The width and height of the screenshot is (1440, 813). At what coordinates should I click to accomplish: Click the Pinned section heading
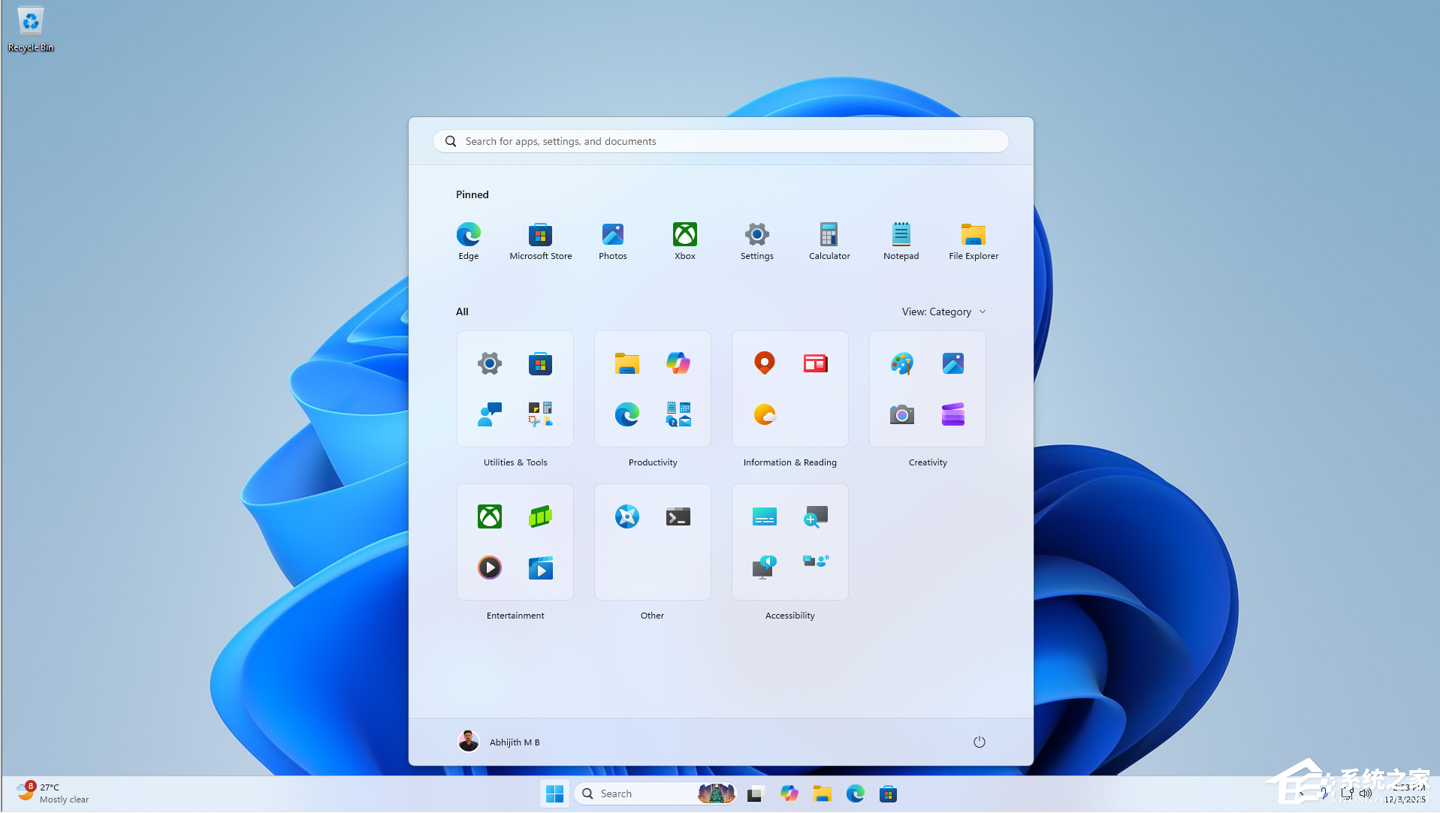click(x=472, y=195)
